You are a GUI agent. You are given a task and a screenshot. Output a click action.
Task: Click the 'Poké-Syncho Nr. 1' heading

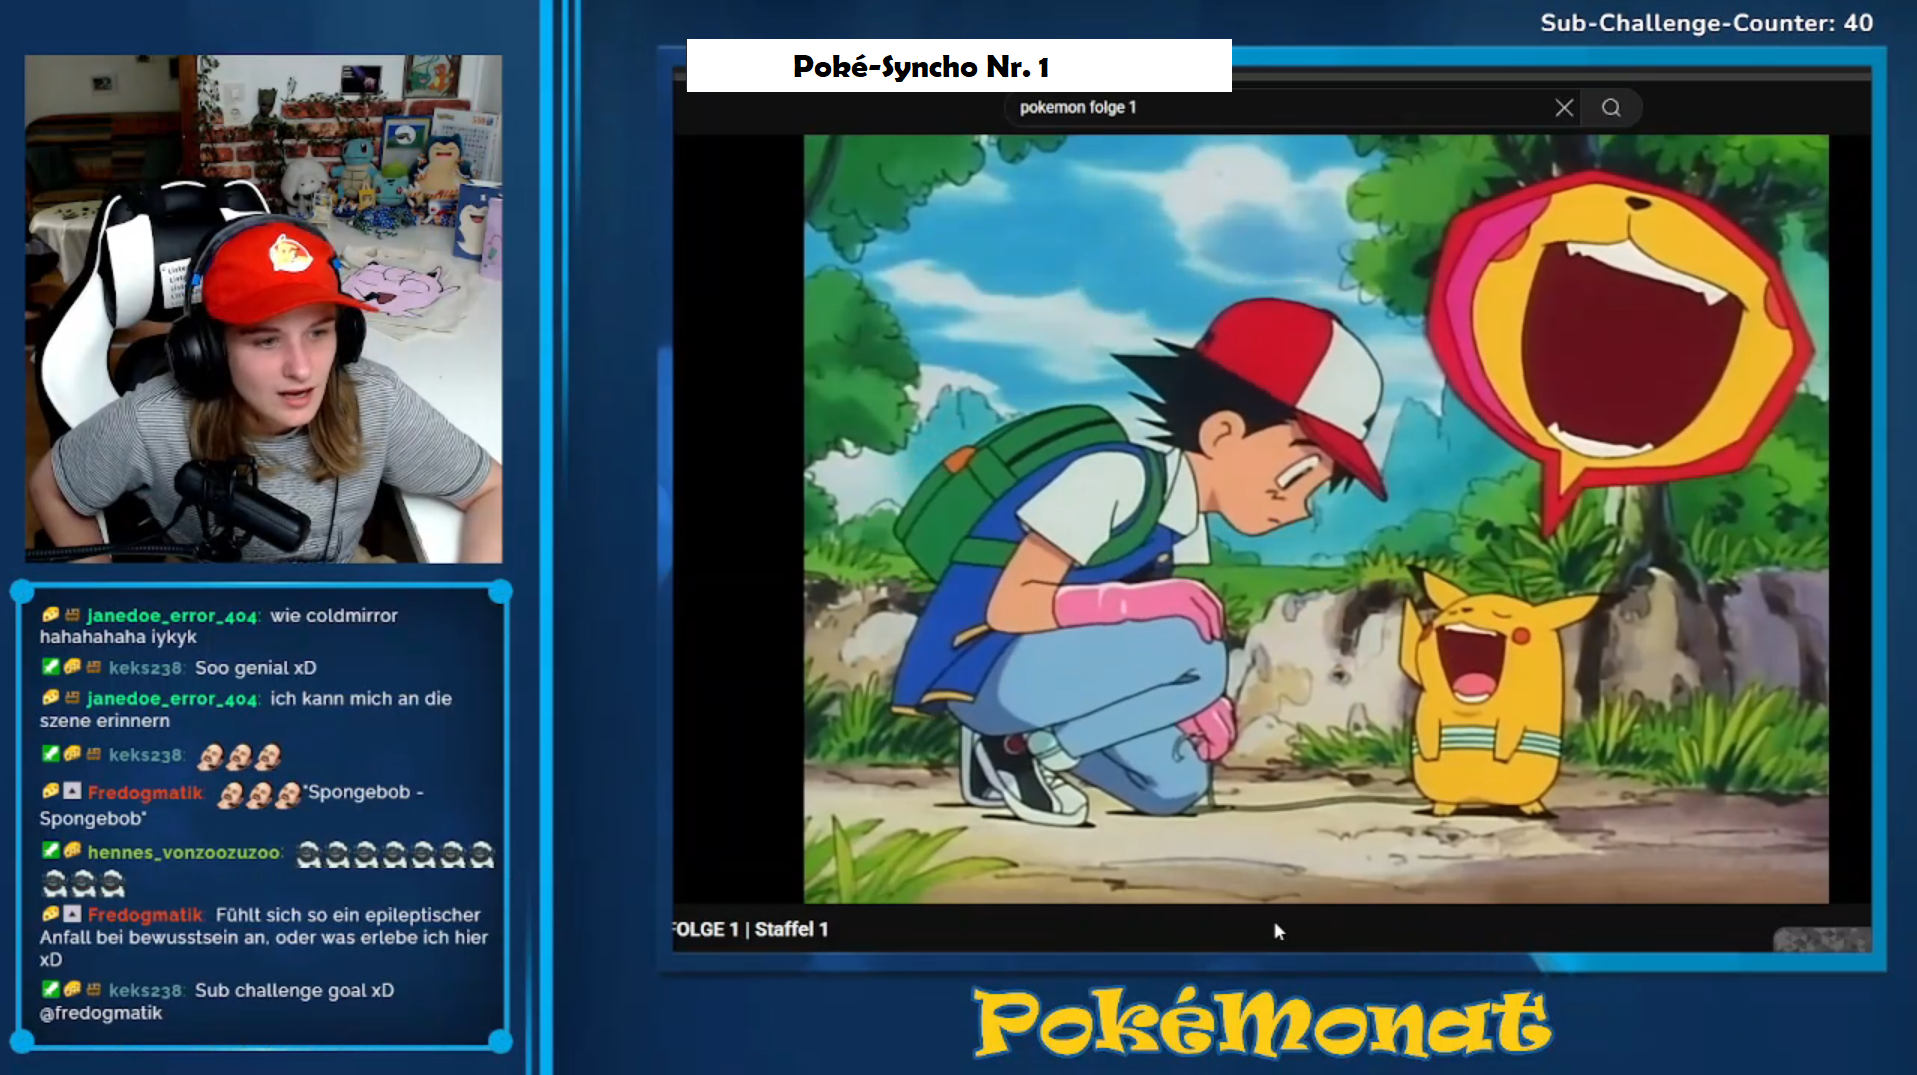(921, 67)
